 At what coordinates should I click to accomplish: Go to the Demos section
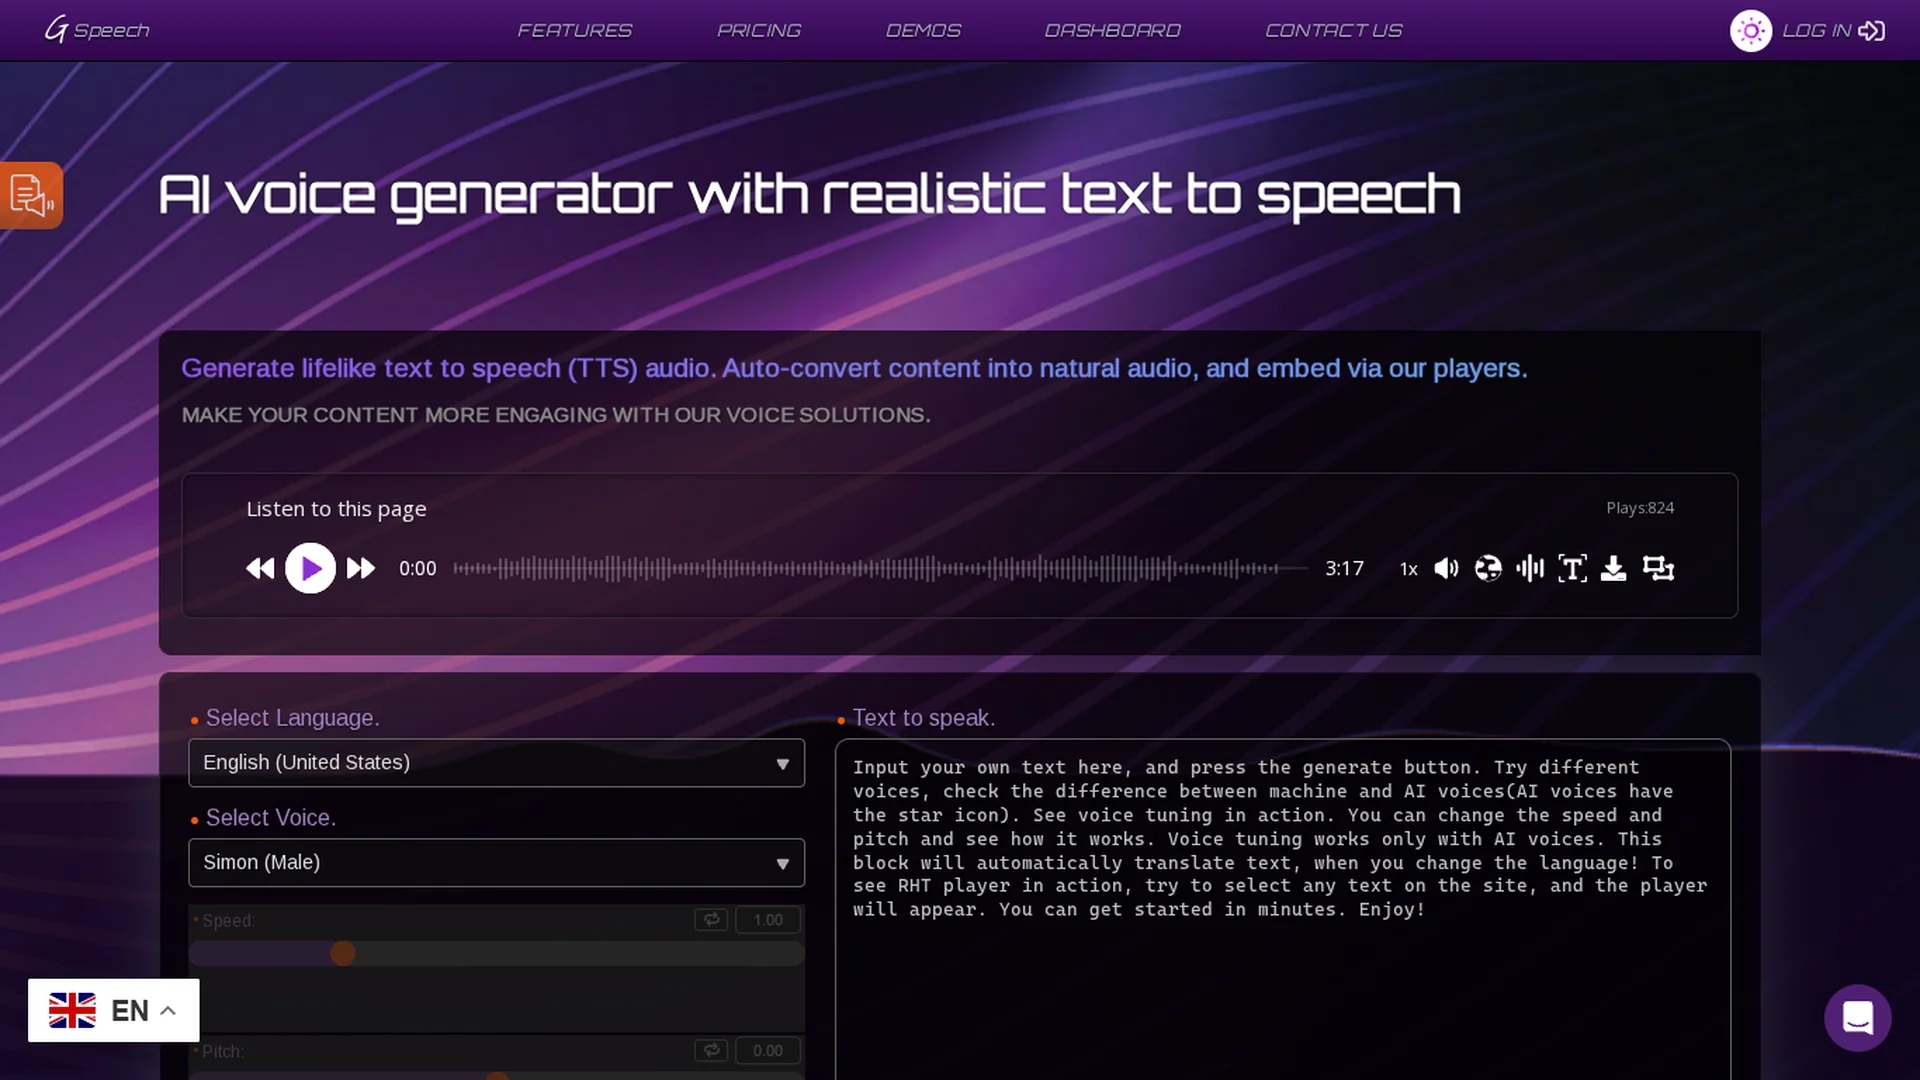[x=923, y=30]
